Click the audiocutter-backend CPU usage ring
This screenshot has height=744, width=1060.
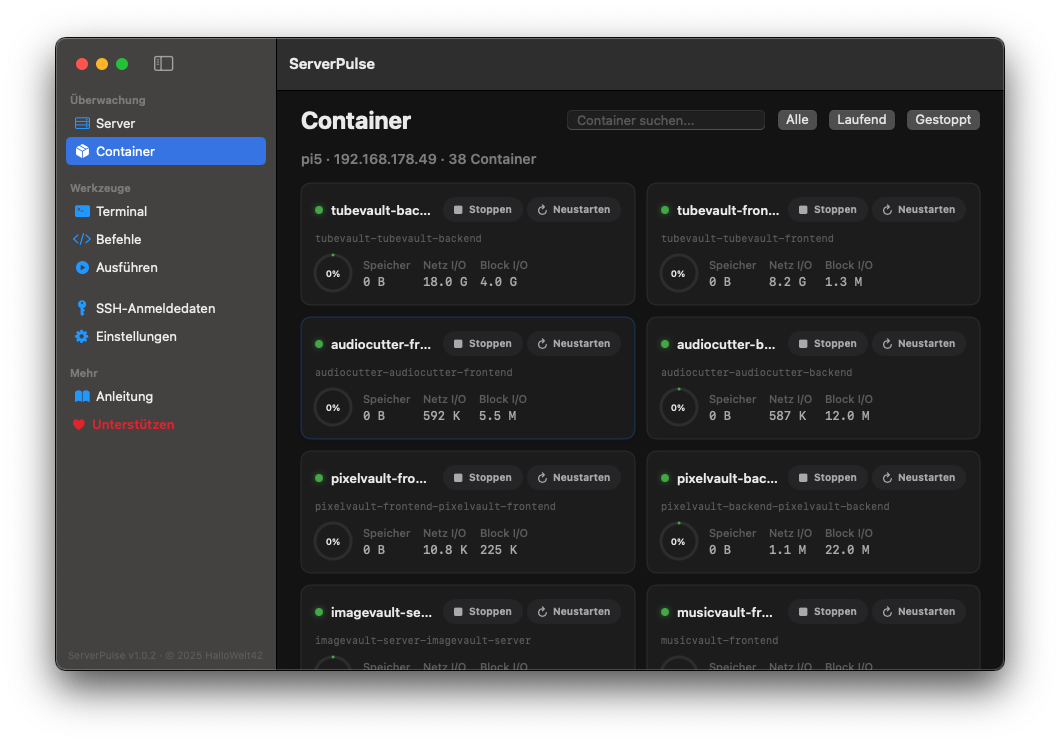pos(679,407)
